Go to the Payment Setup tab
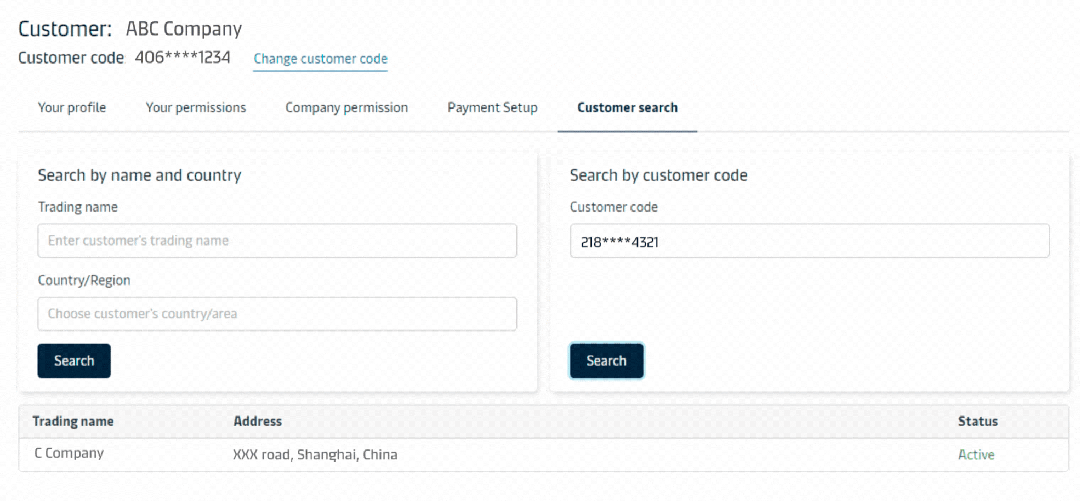Image resolution: width=1080 pixels, height=501 pixels. pyautogui.click(x=492, y=108)
